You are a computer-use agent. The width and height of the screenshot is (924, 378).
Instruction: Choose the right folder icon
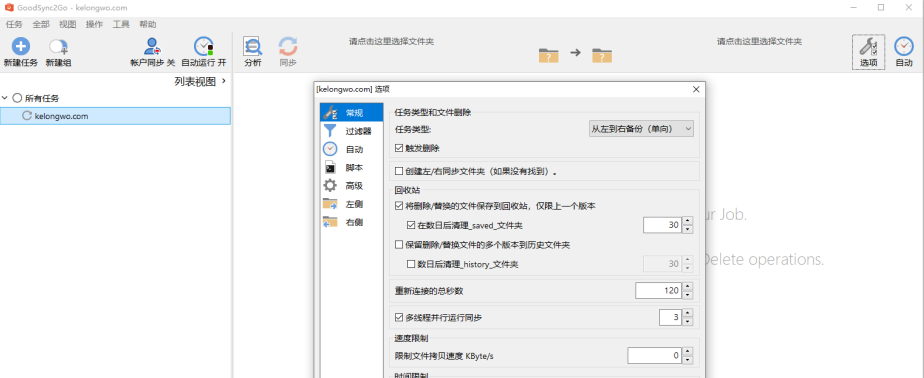pyautogui.click(x=602, y=55)
